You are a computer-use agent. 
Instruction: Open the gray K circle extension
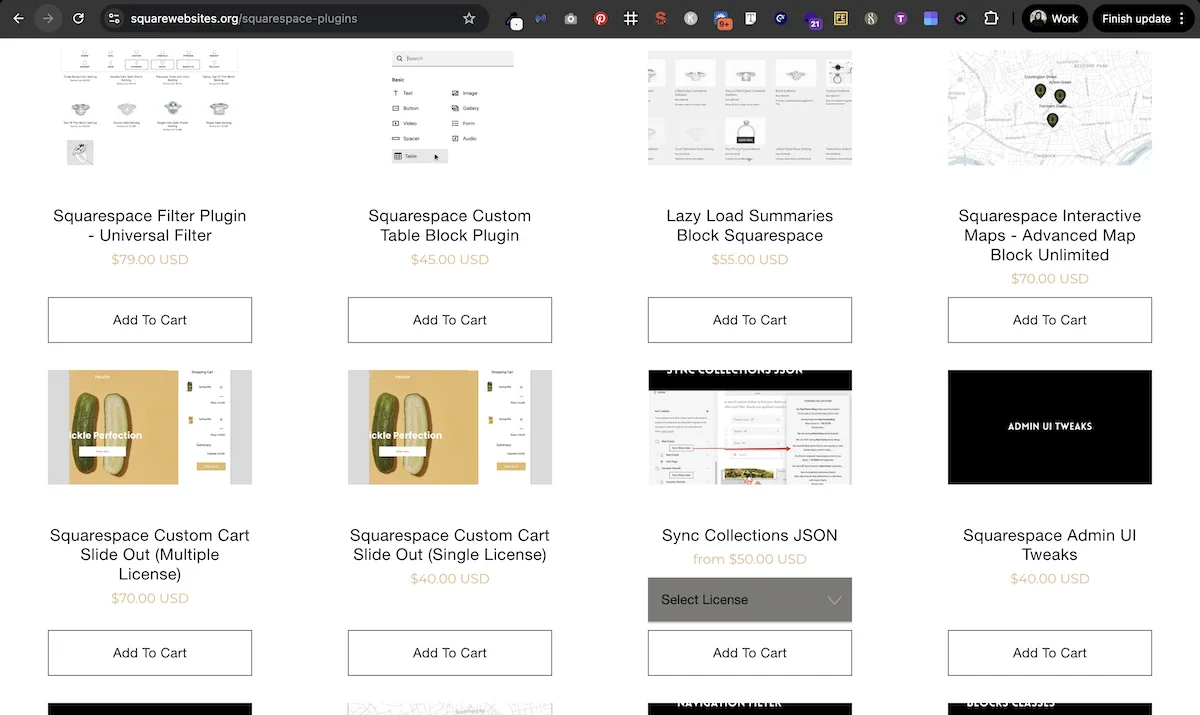[x=691, y=18]
